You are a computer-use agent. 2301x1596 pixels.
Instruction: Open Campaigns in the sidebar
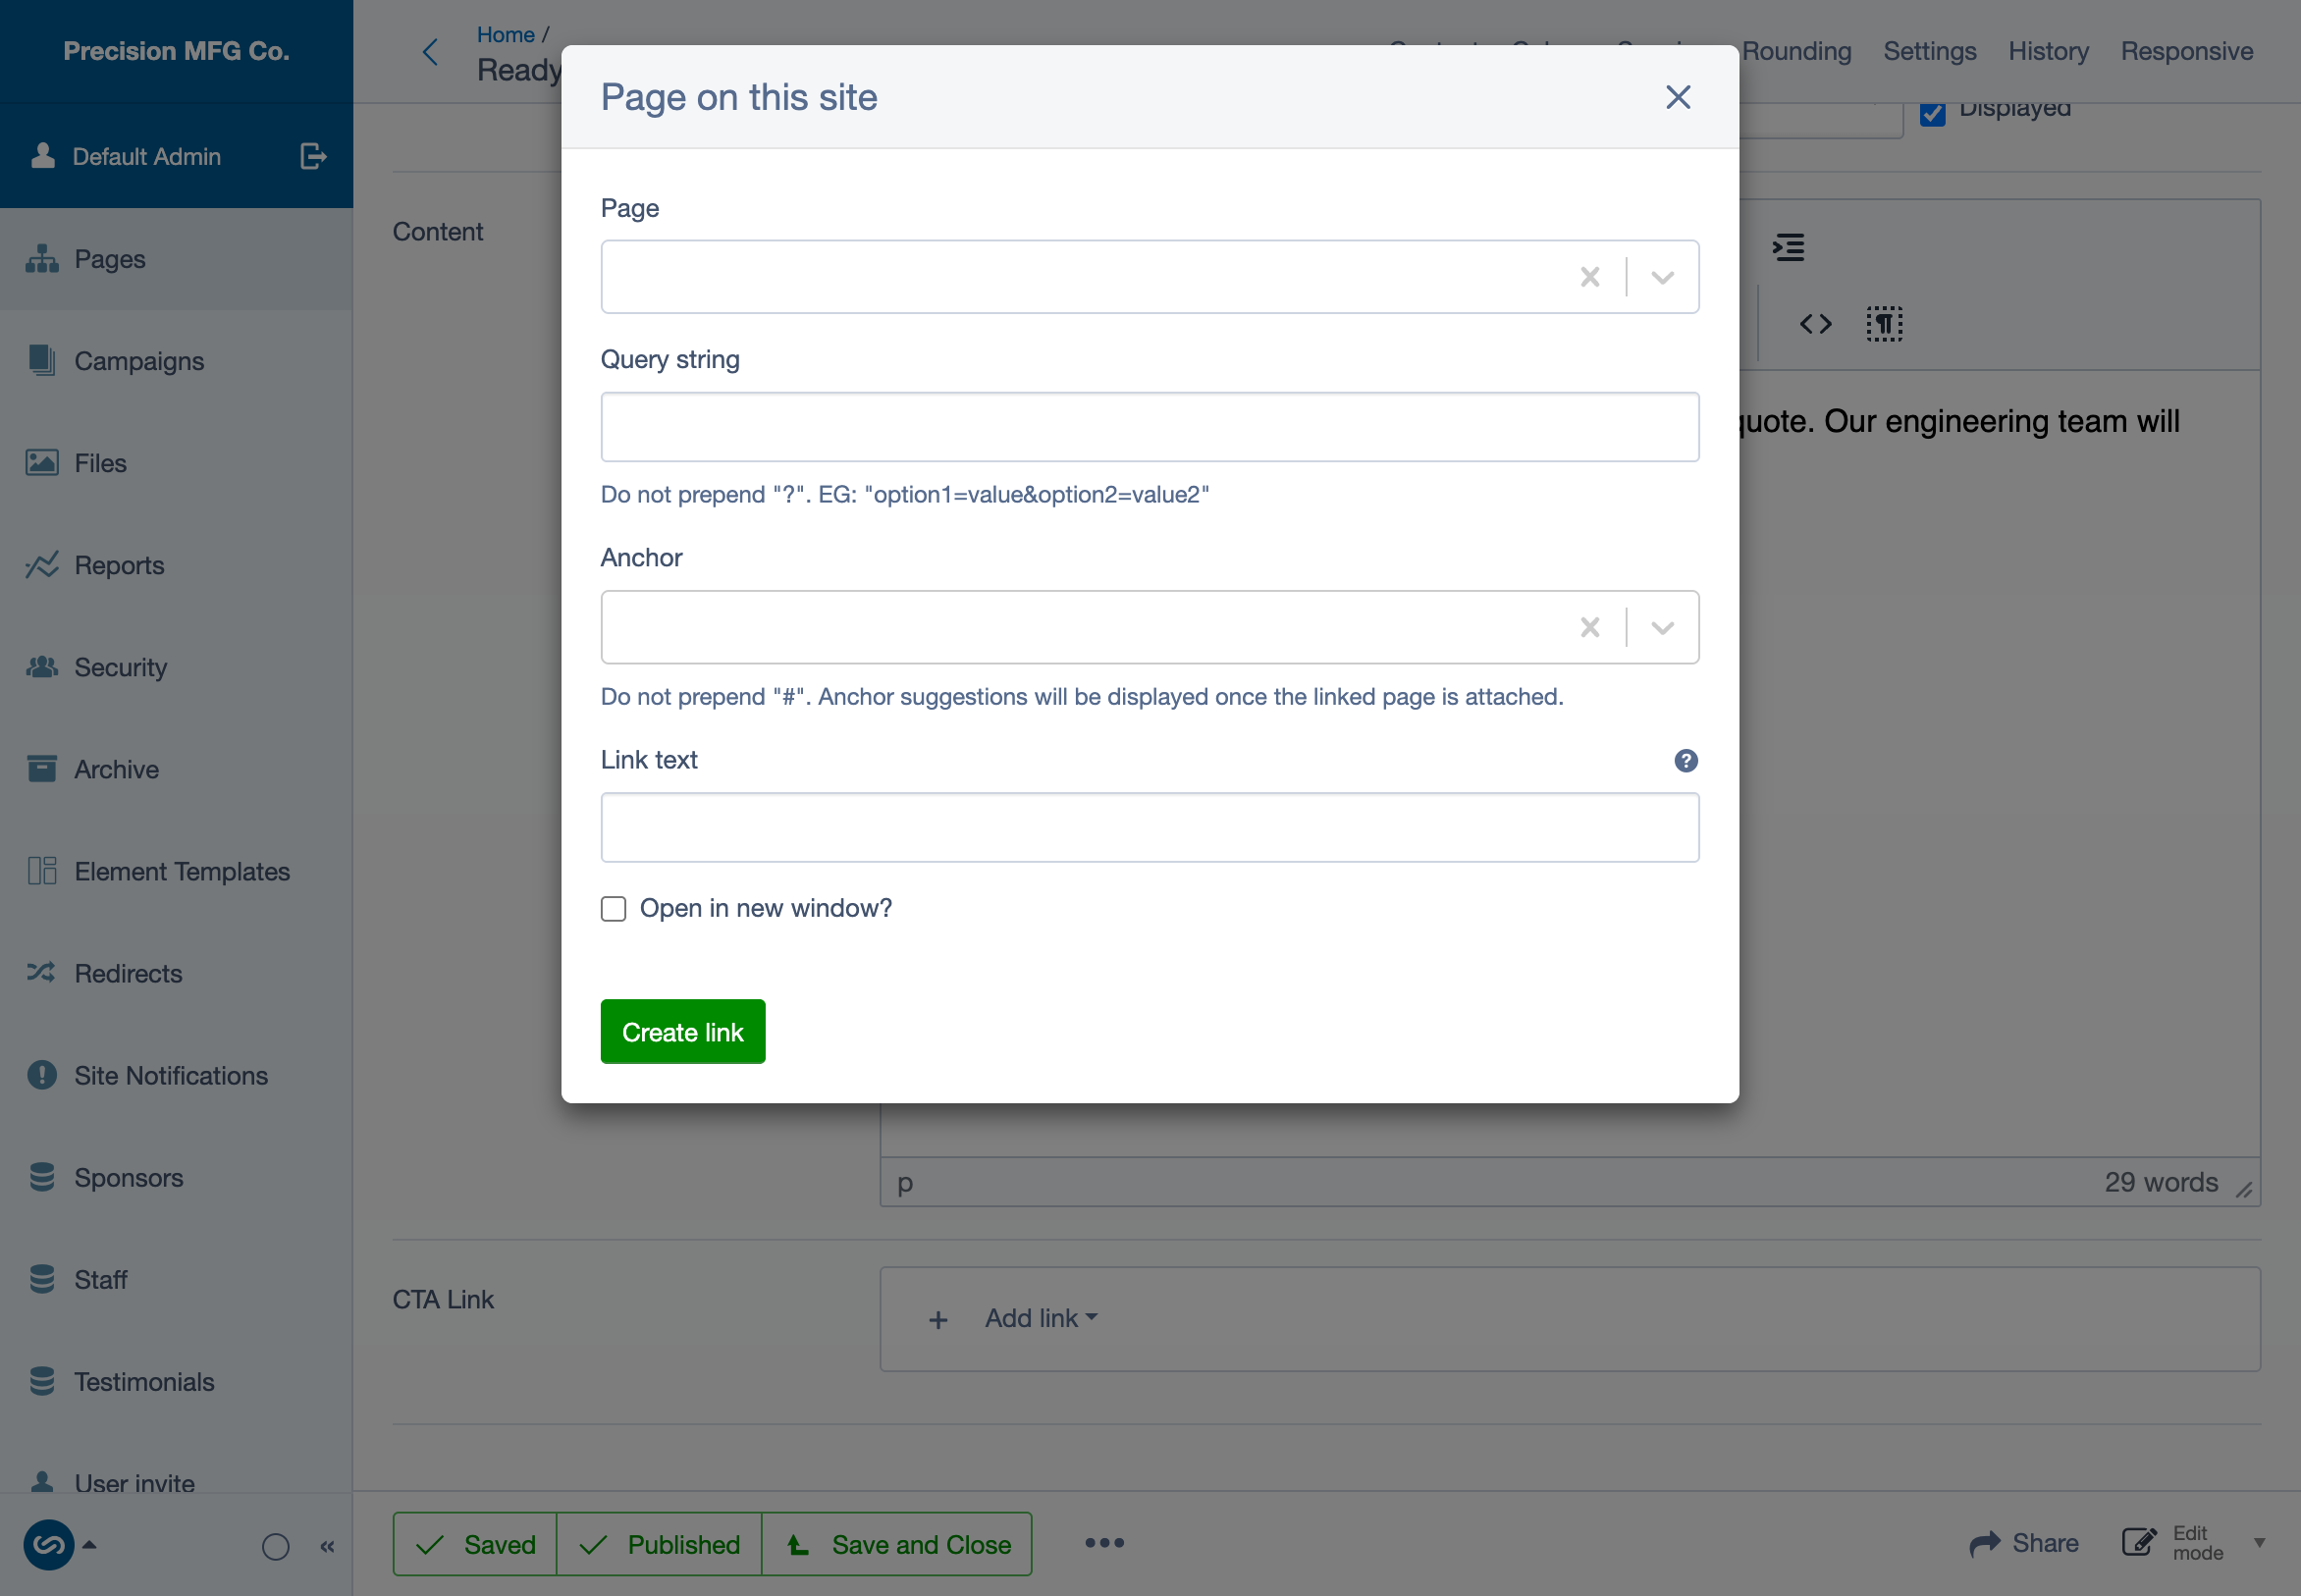[x=176, y=361]
